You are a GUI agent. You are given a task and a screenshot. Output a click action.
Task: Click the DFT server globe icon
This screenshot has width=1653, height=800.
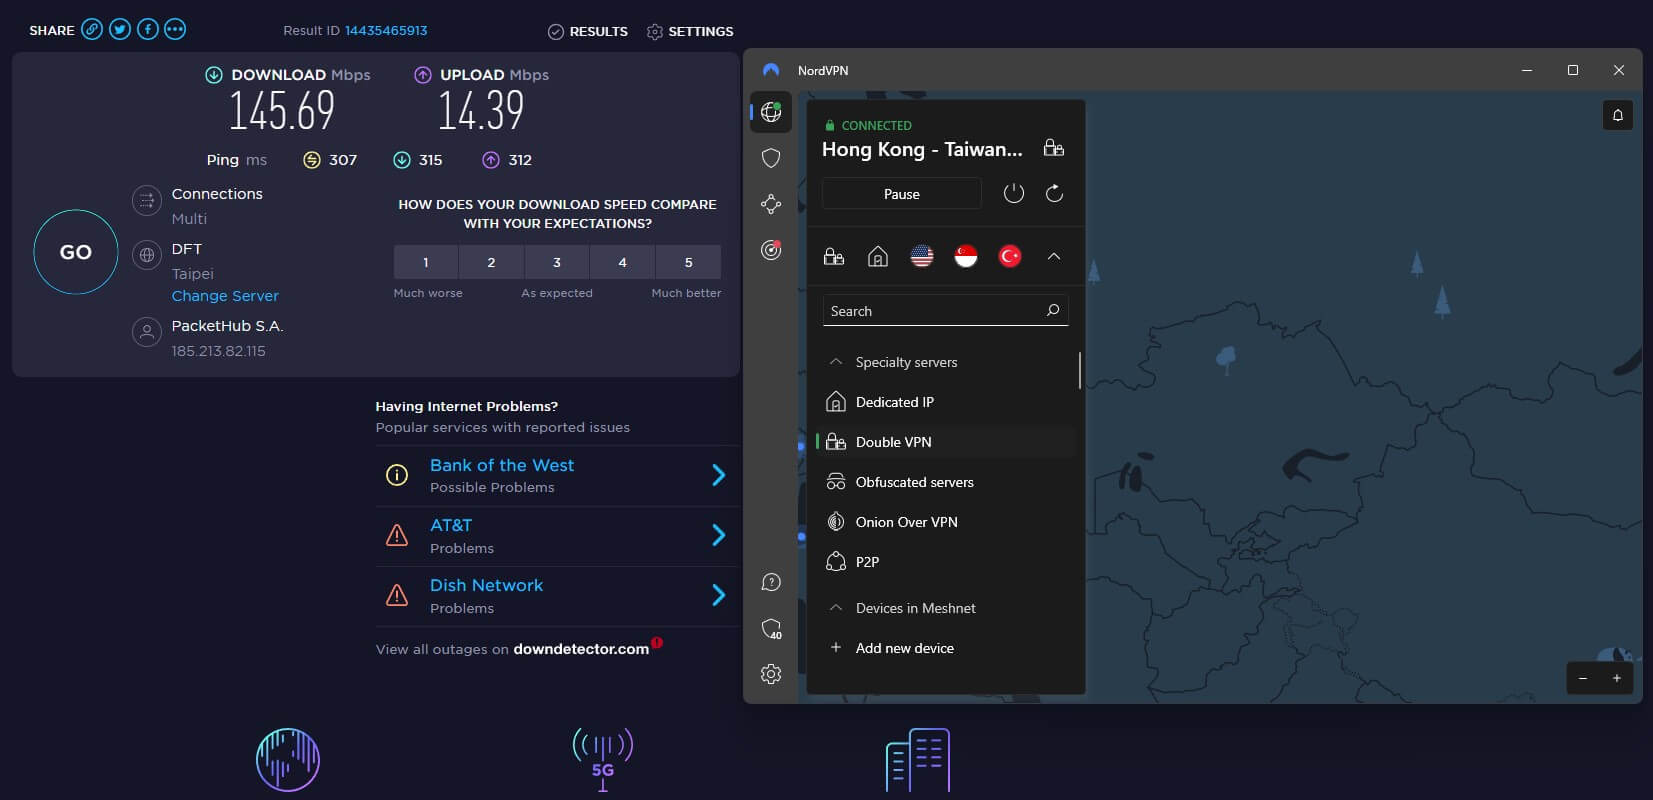pos(147,255)
